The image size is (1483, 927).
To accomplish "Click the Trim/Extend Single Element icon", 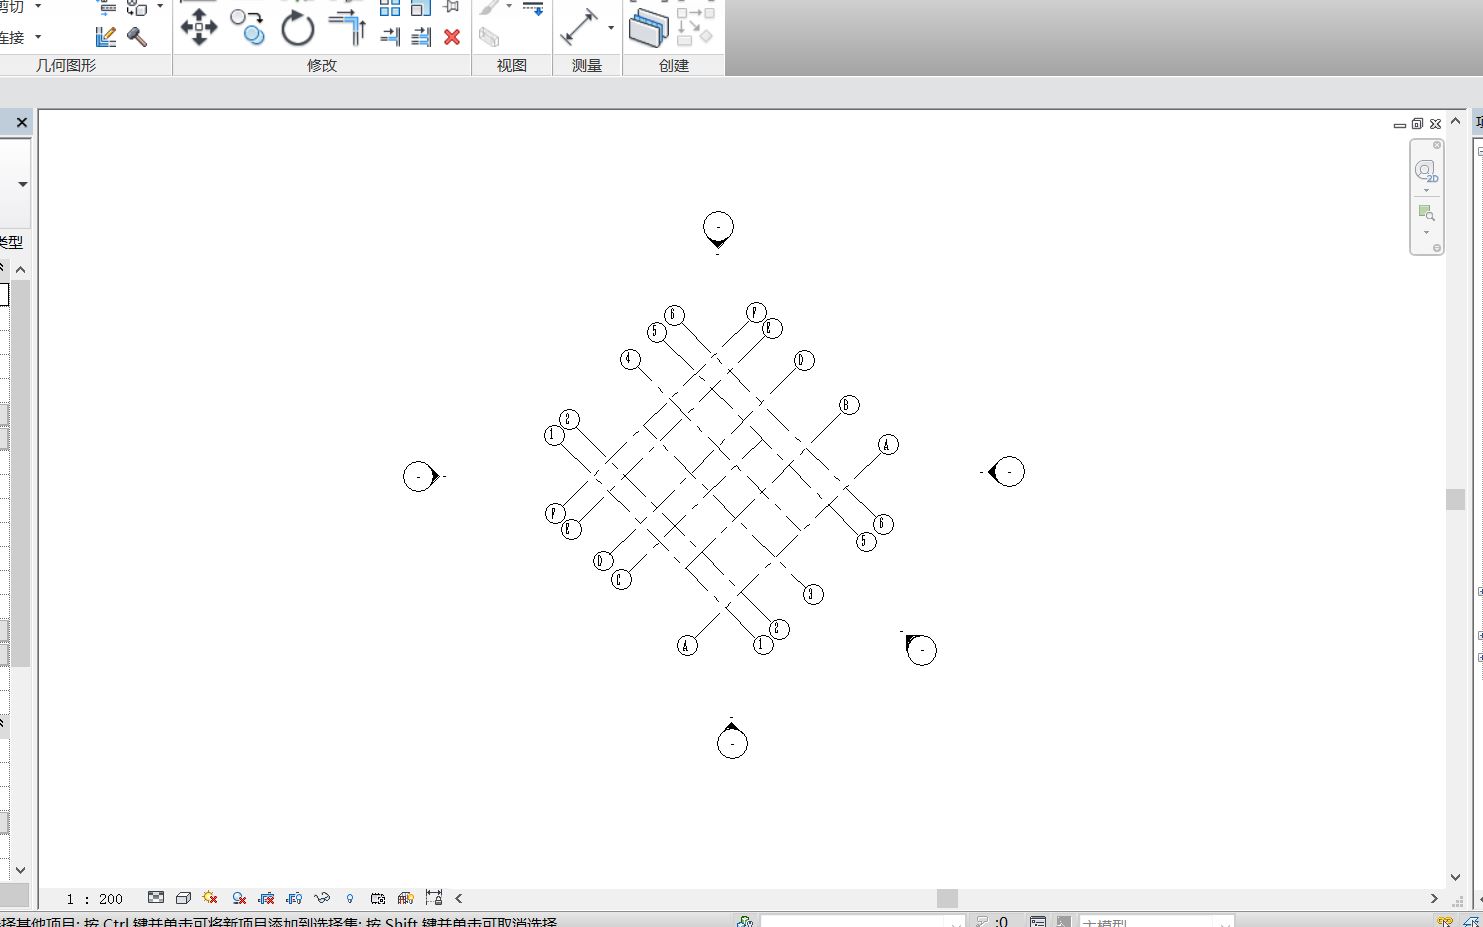I will 390,36.
